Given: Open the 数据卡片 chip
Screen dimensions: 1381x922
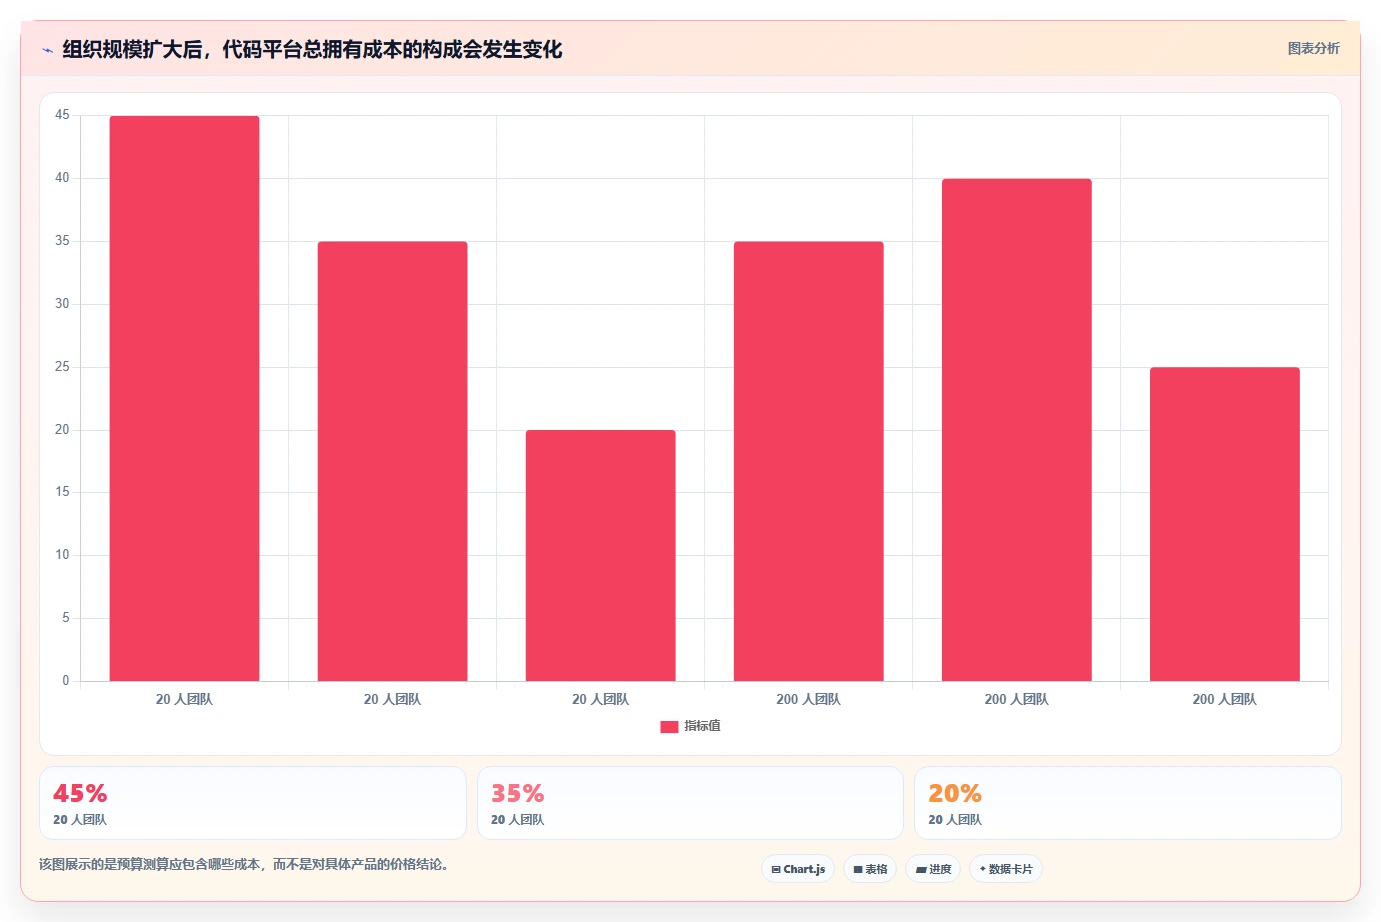Looking at the screenshot, I should tap(1006, 869).
